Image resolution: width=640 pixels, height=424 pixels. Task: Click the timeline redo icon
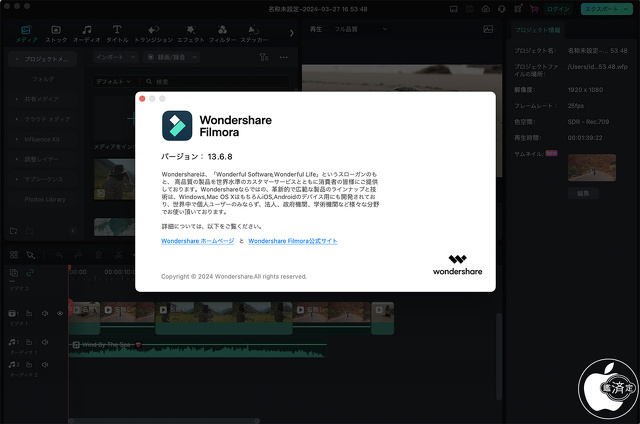(x=78, y=255)
